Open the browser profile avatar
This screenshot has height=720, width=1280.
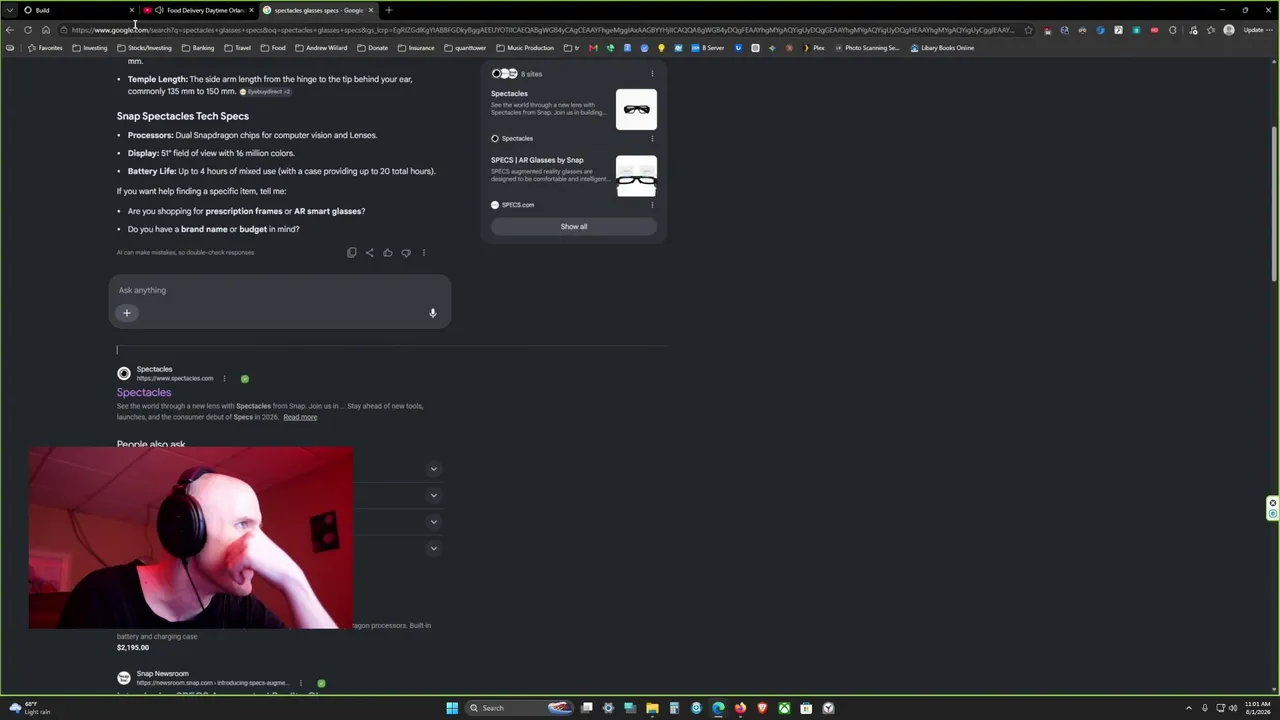(x=1229, y=30)
